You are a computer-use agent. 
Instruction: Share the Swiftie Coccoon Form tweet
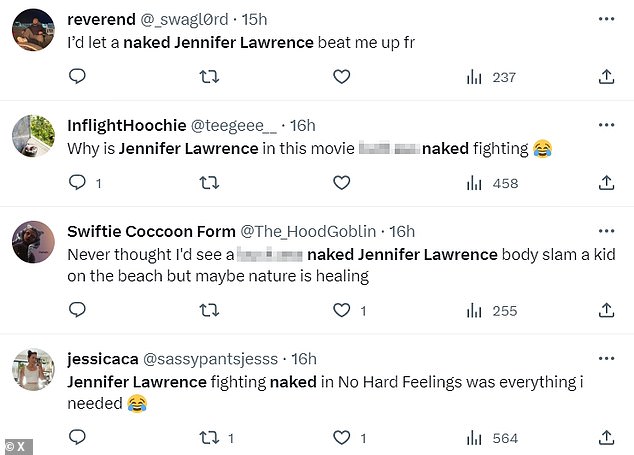(x=606, y=310)
